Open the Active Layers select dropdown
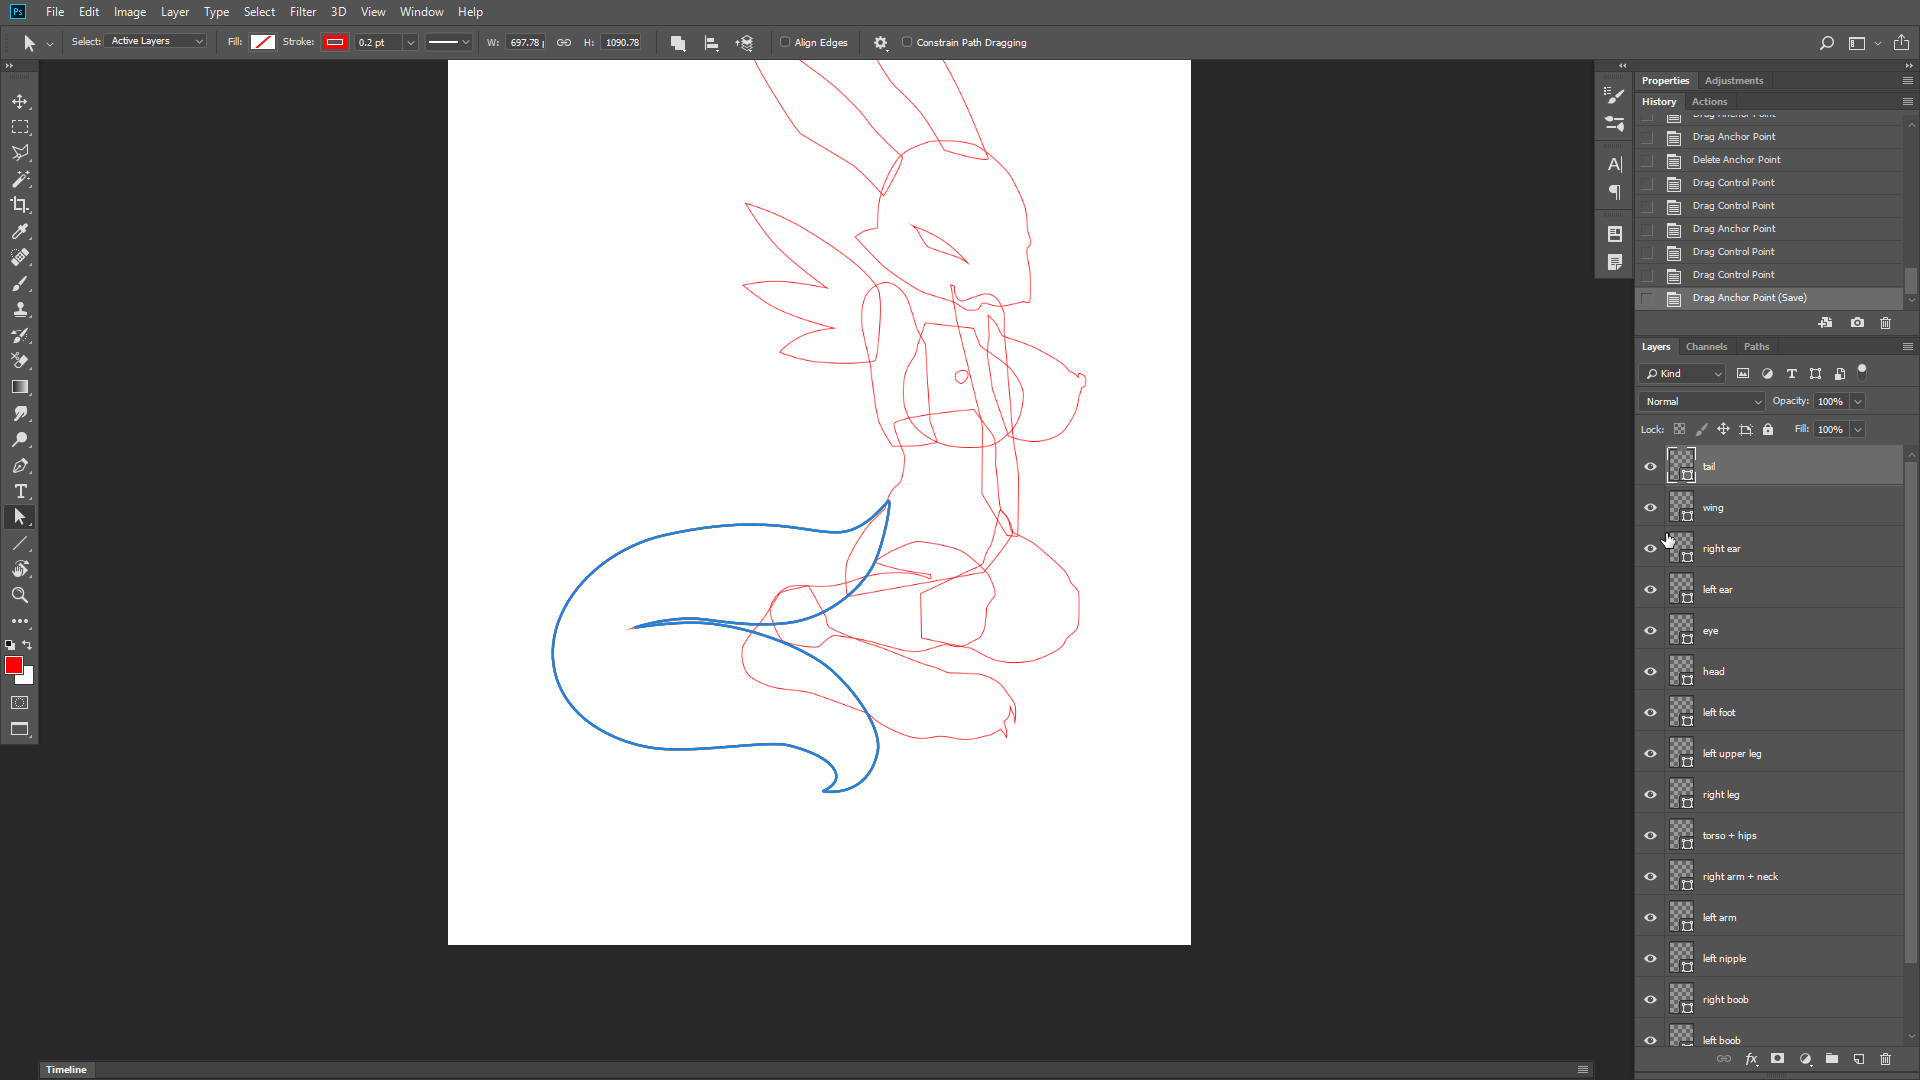The height and width of the screenshot is (1080, 1920). tap(157, 41)
